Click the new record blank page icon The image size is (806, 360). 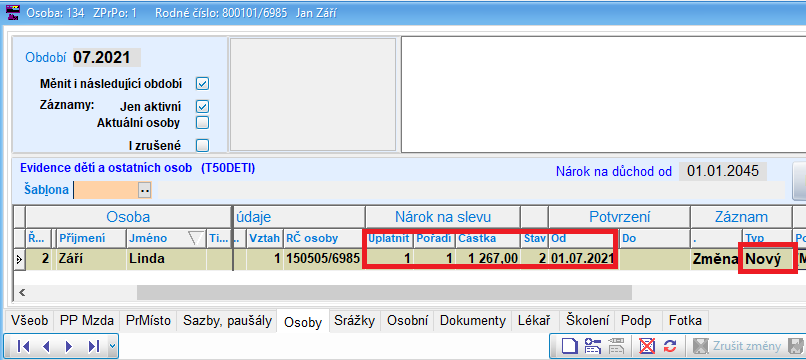click(569, 346)
